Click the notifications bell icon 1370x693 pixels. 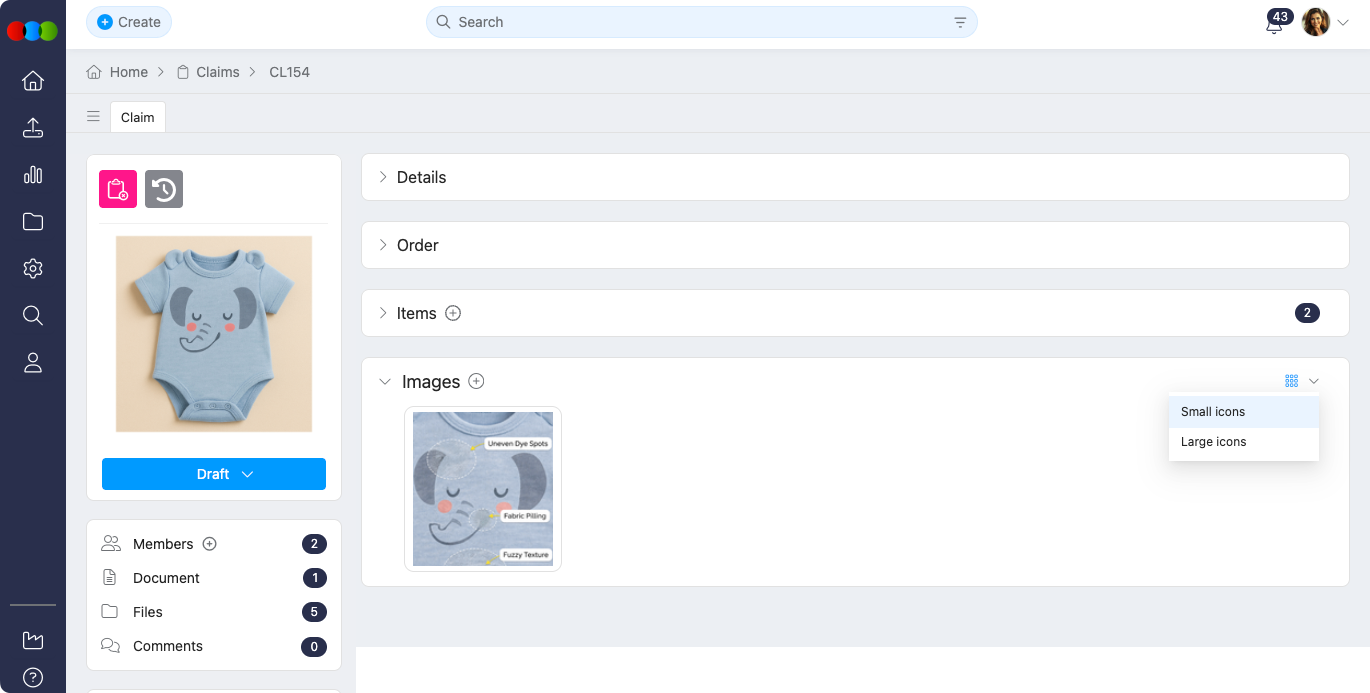click(1274, 26)
